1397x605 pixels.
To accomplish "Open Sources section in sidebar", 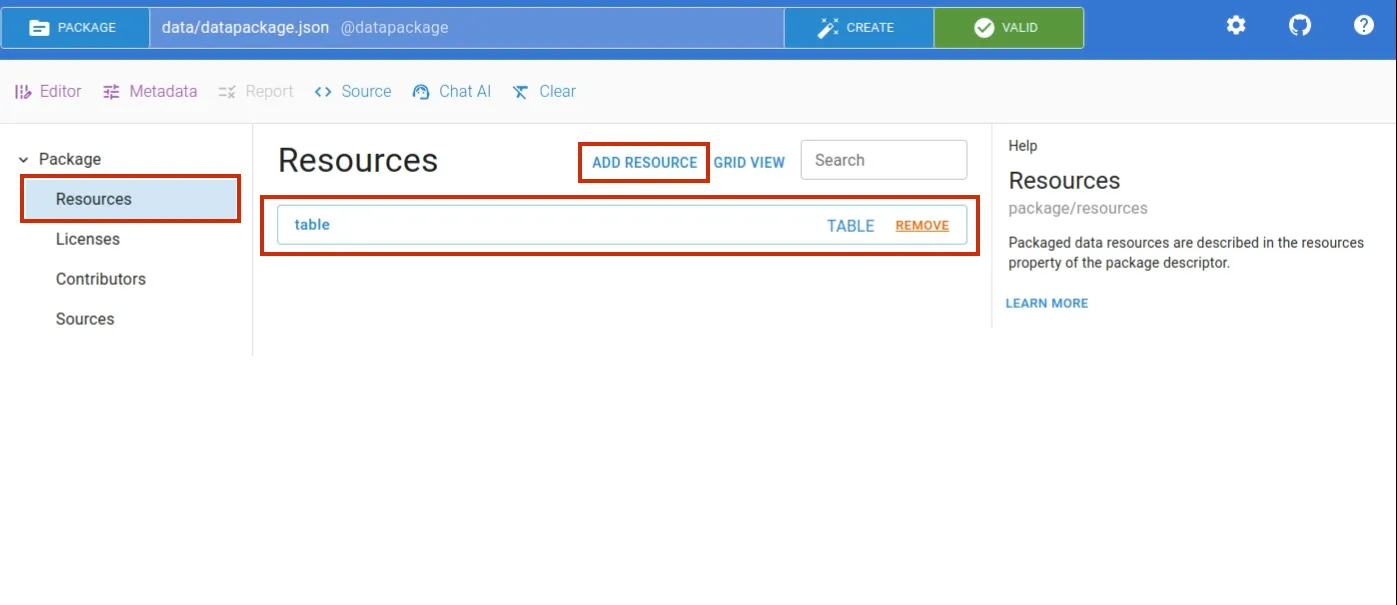I will (85, 319).
